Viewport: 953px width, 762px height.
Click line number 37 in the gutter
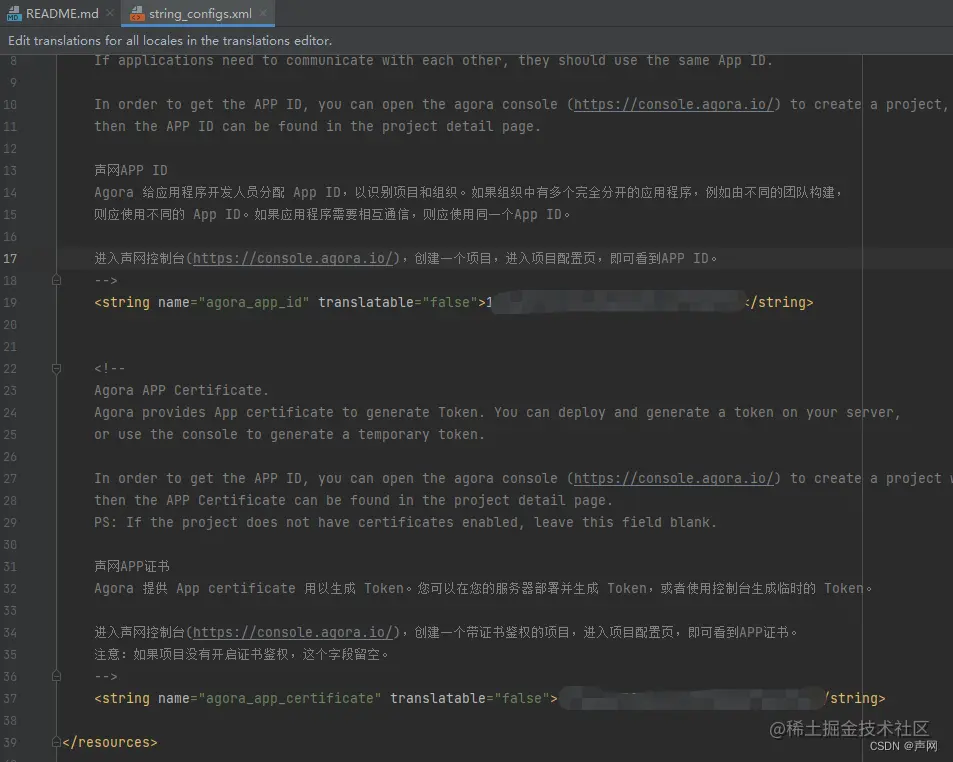(10, 698)
